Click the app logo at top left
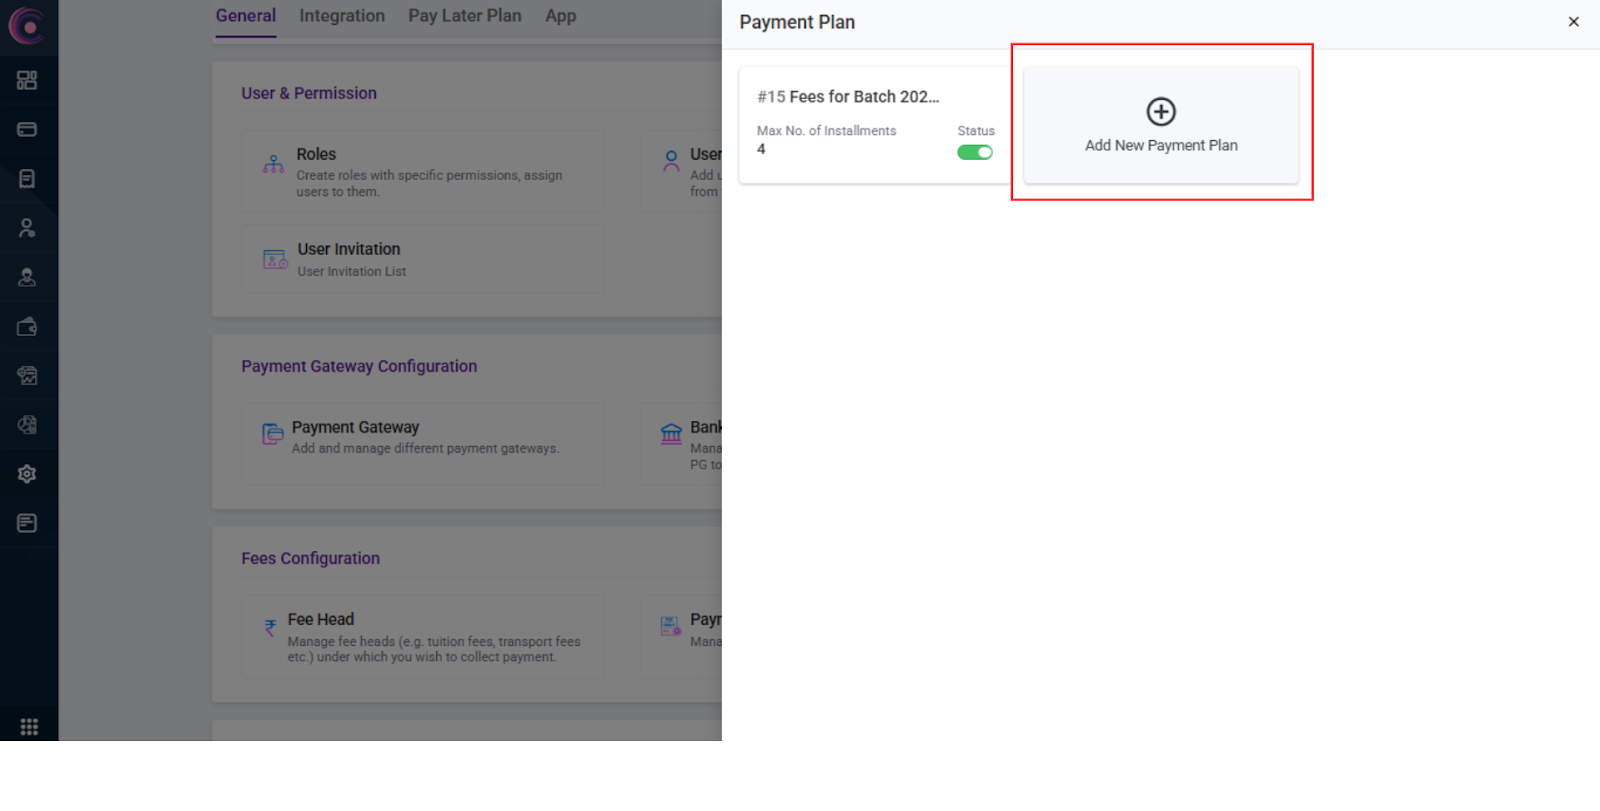The image size is (1600, 811). (x=27, y=25)
